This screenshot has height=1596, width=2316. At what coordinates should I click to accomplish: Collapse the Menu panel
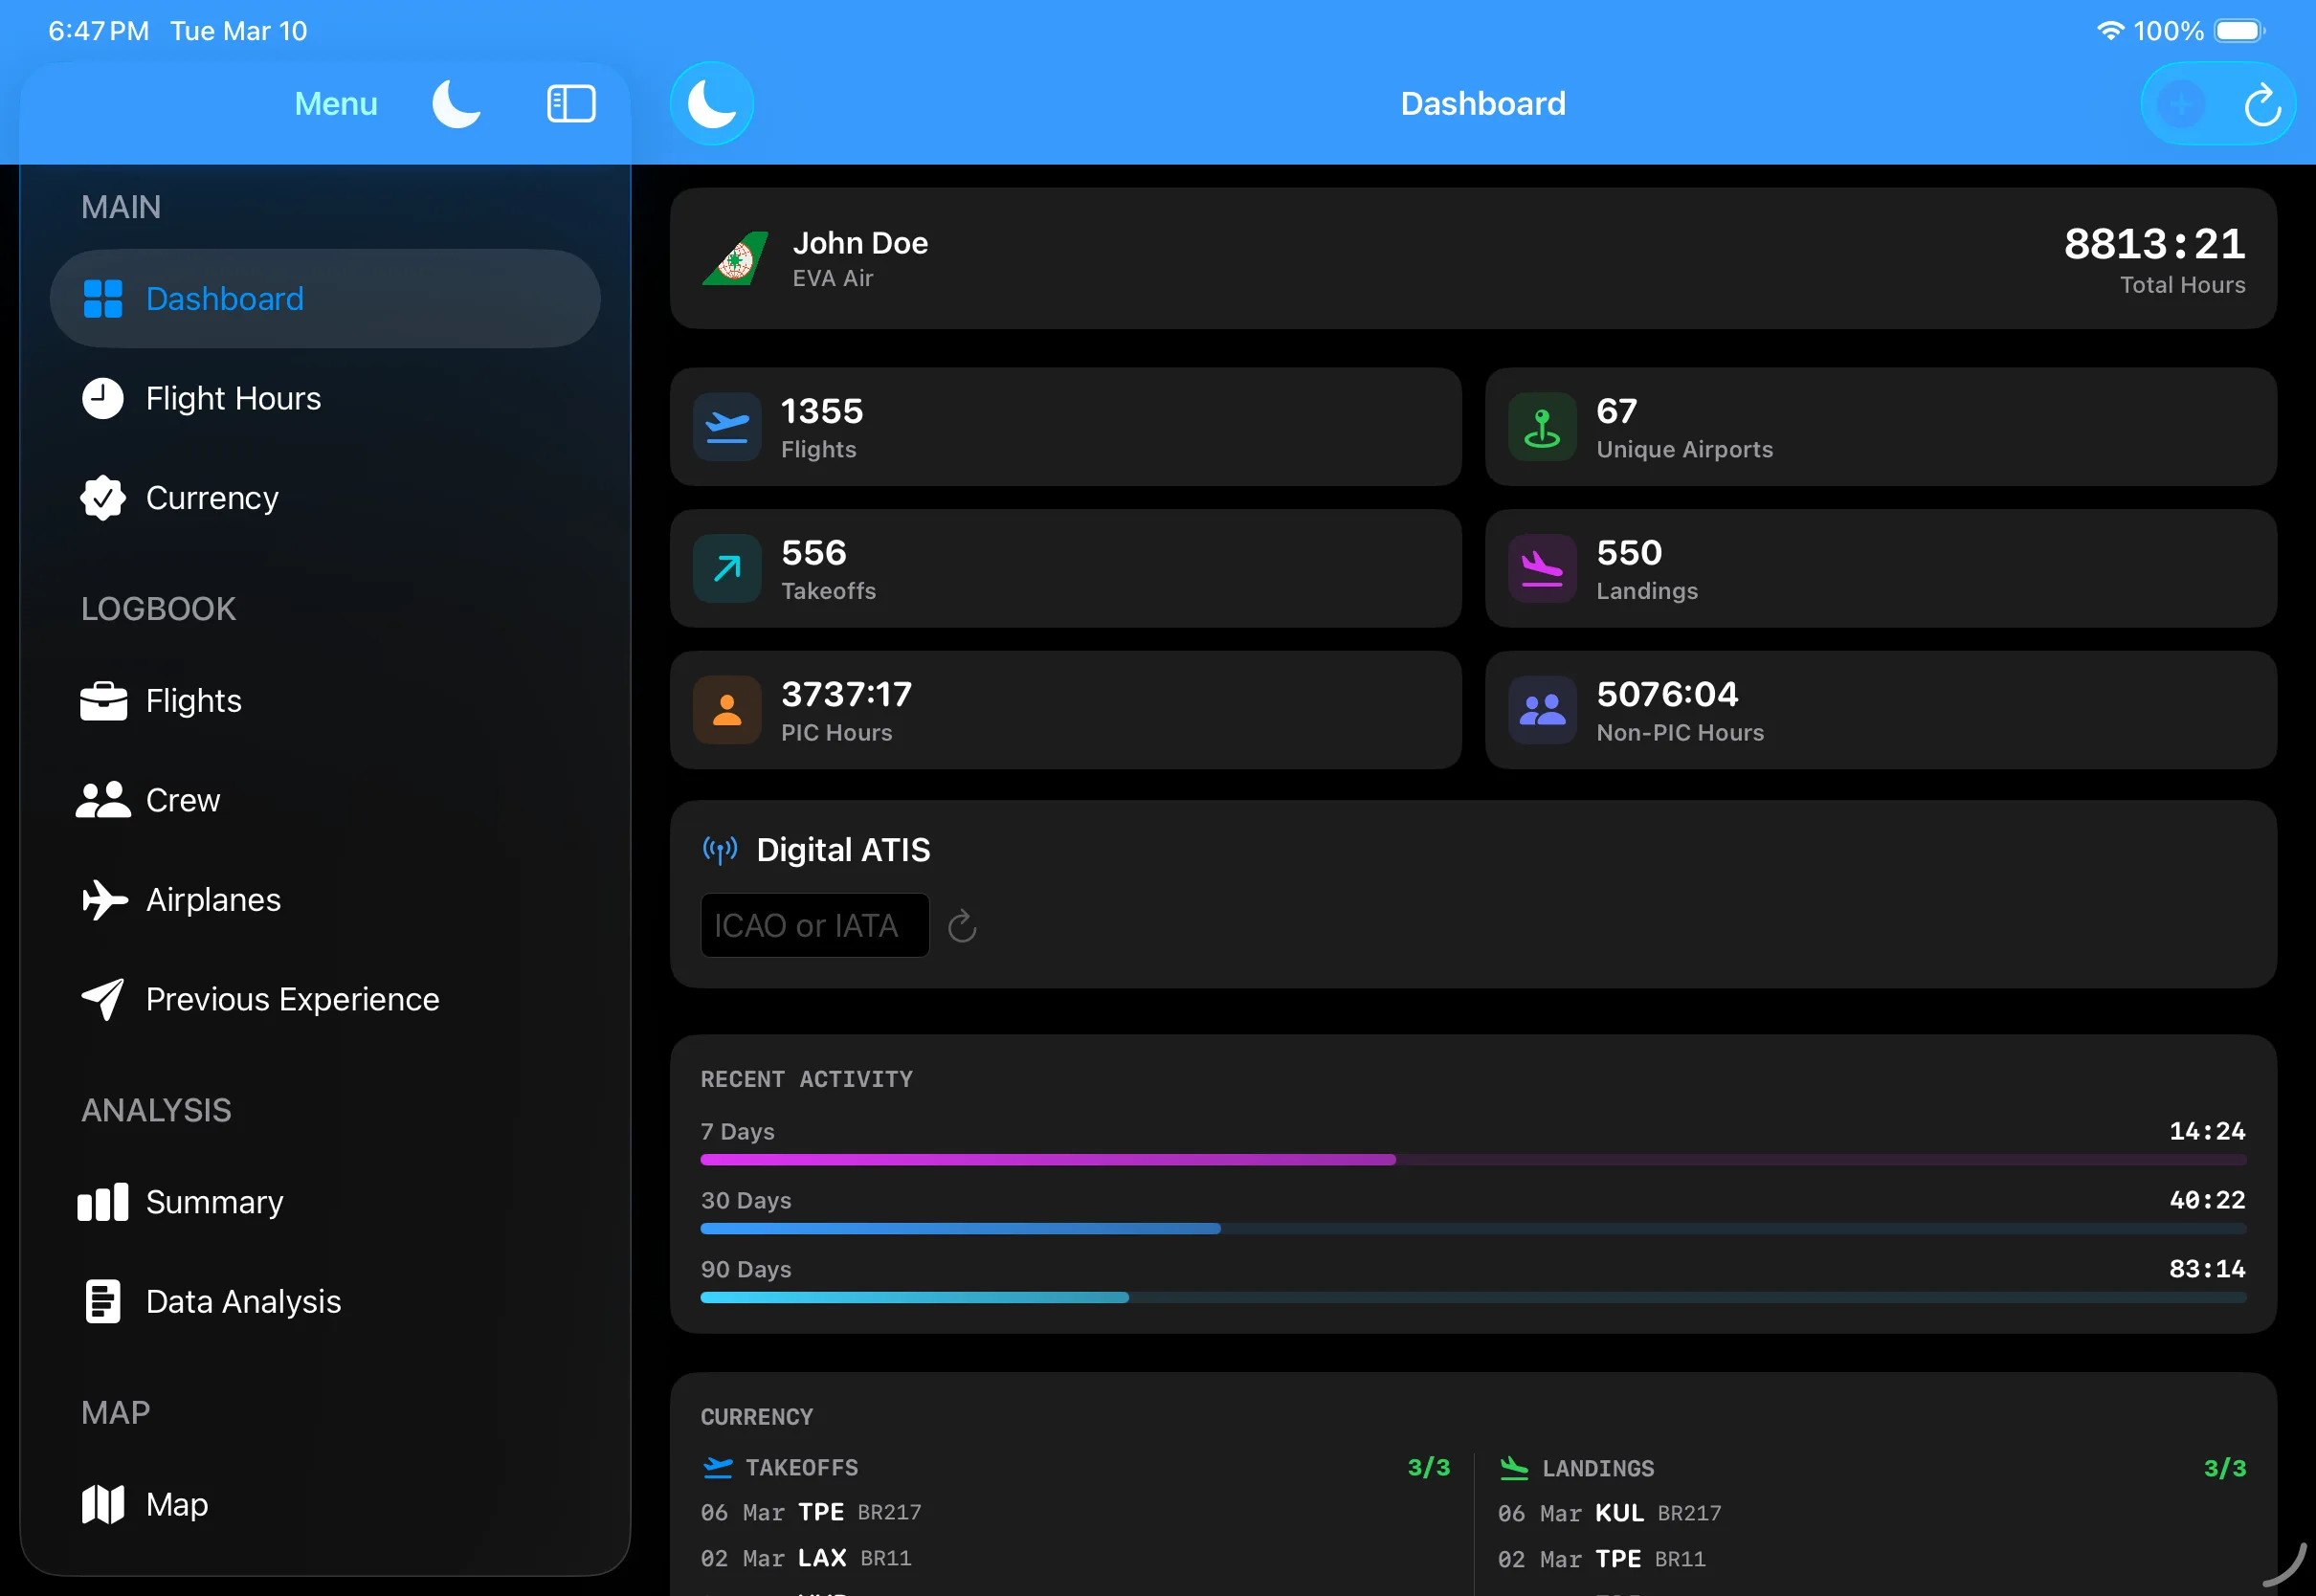coord(335,103)
